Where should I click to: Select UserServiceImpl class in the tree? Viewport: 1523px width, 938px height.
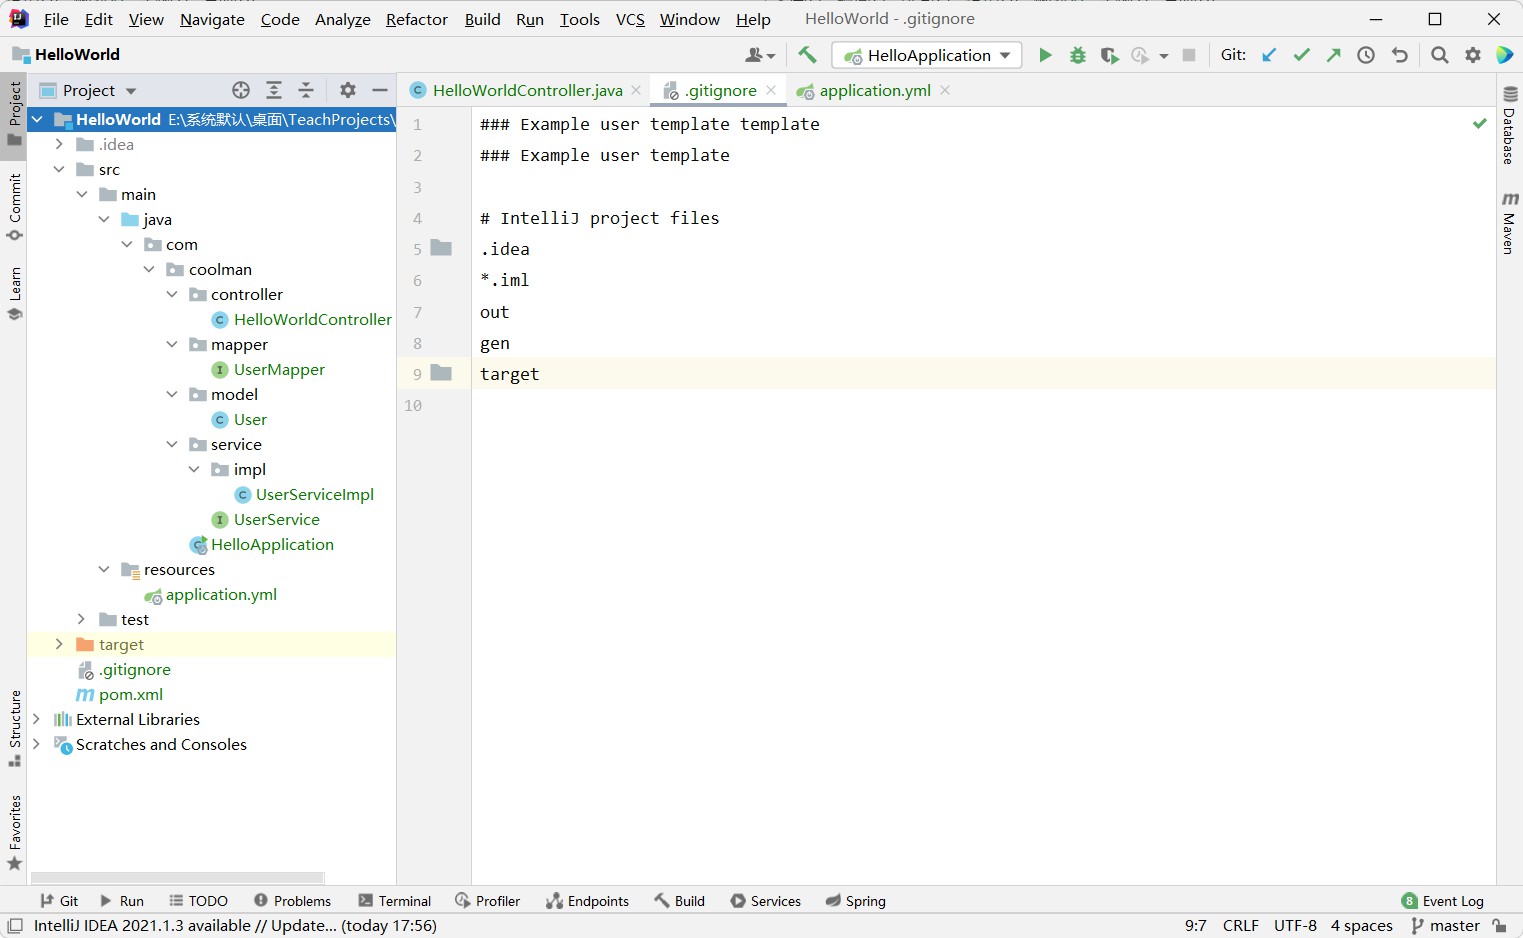click(315, 494)
